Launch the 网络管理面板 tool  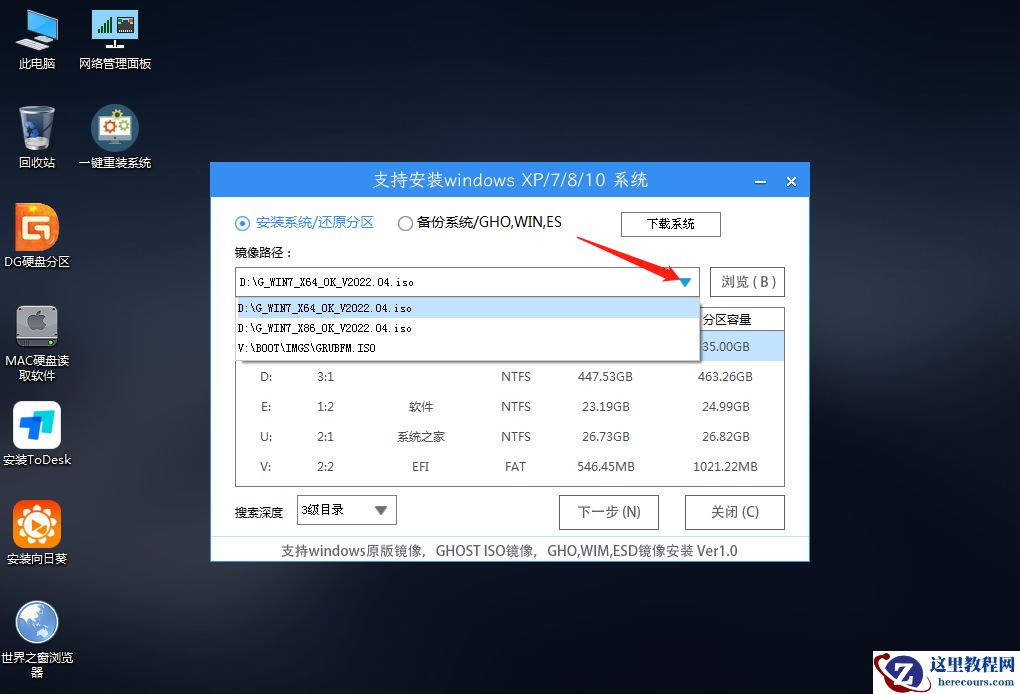tap(113, 38)
